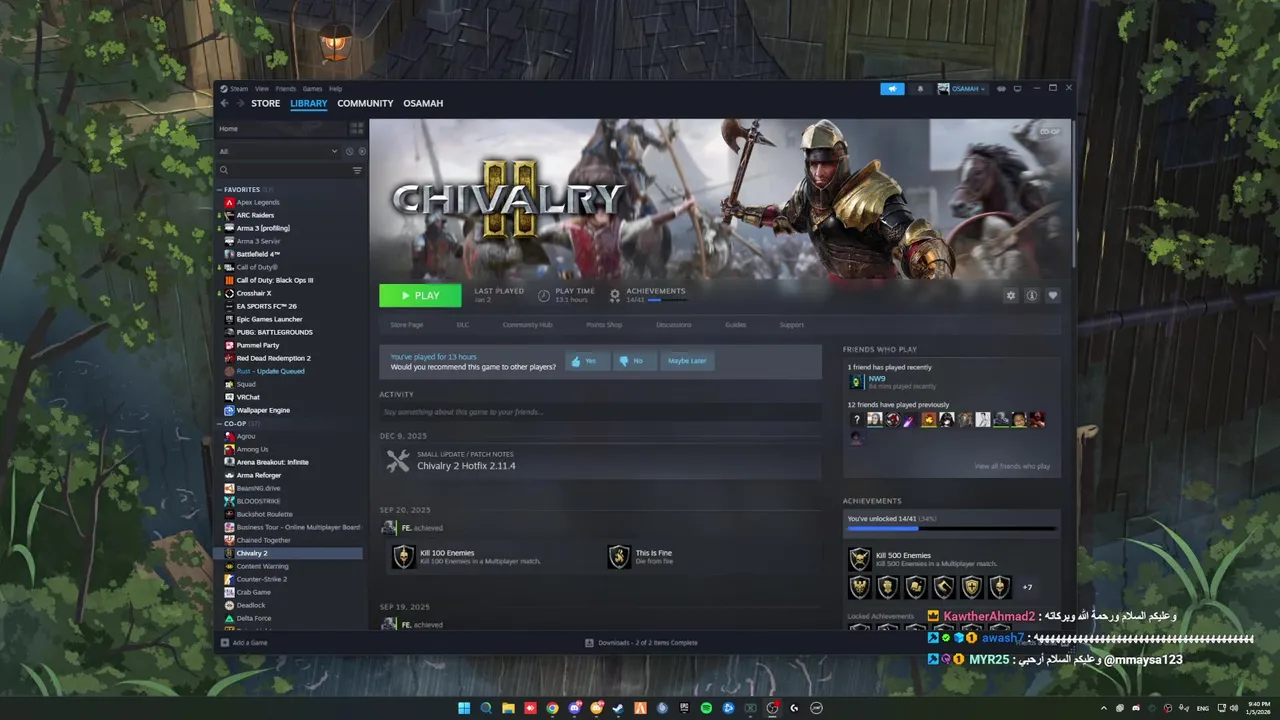1280x720 pixels.
Task: Select Counter-Strike 2 in the library
Action: click(262, 579)
